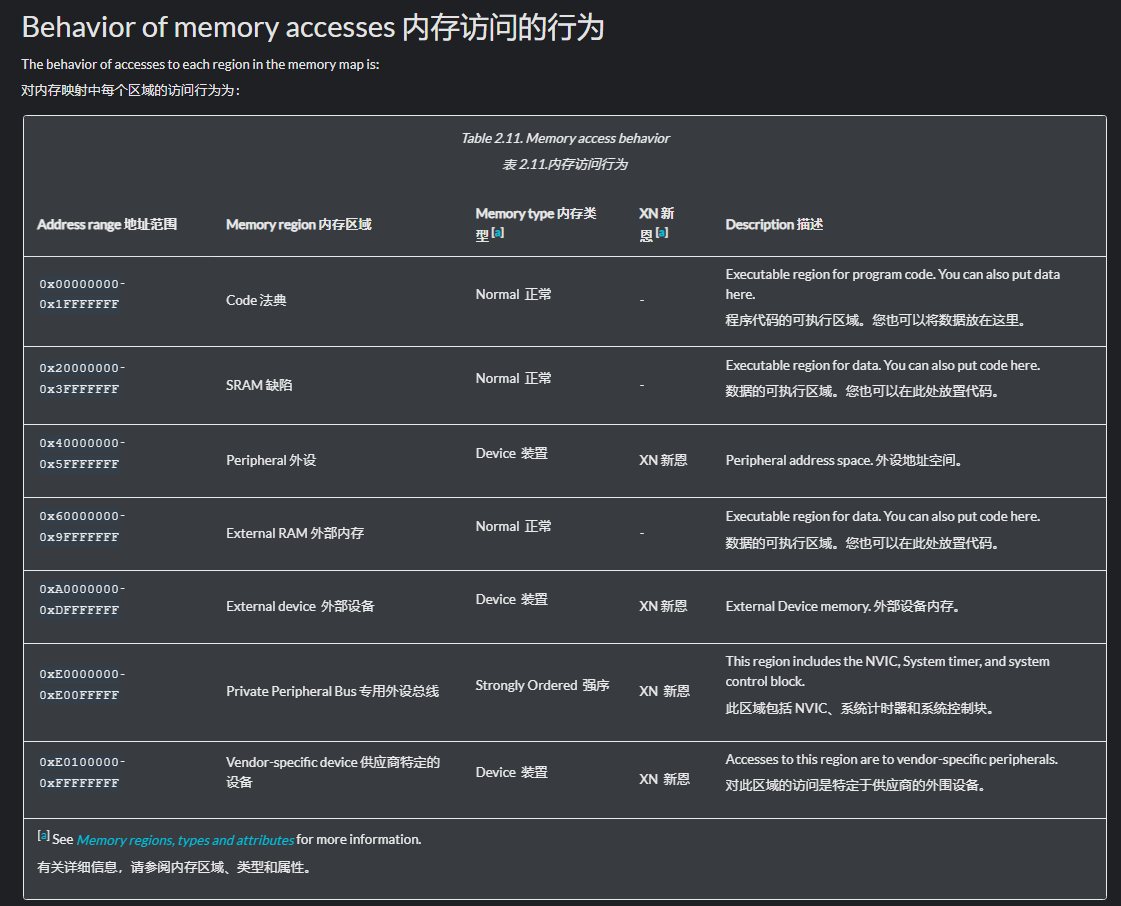
Task: Click footnote marker beside XN column header
Action: 661,233
